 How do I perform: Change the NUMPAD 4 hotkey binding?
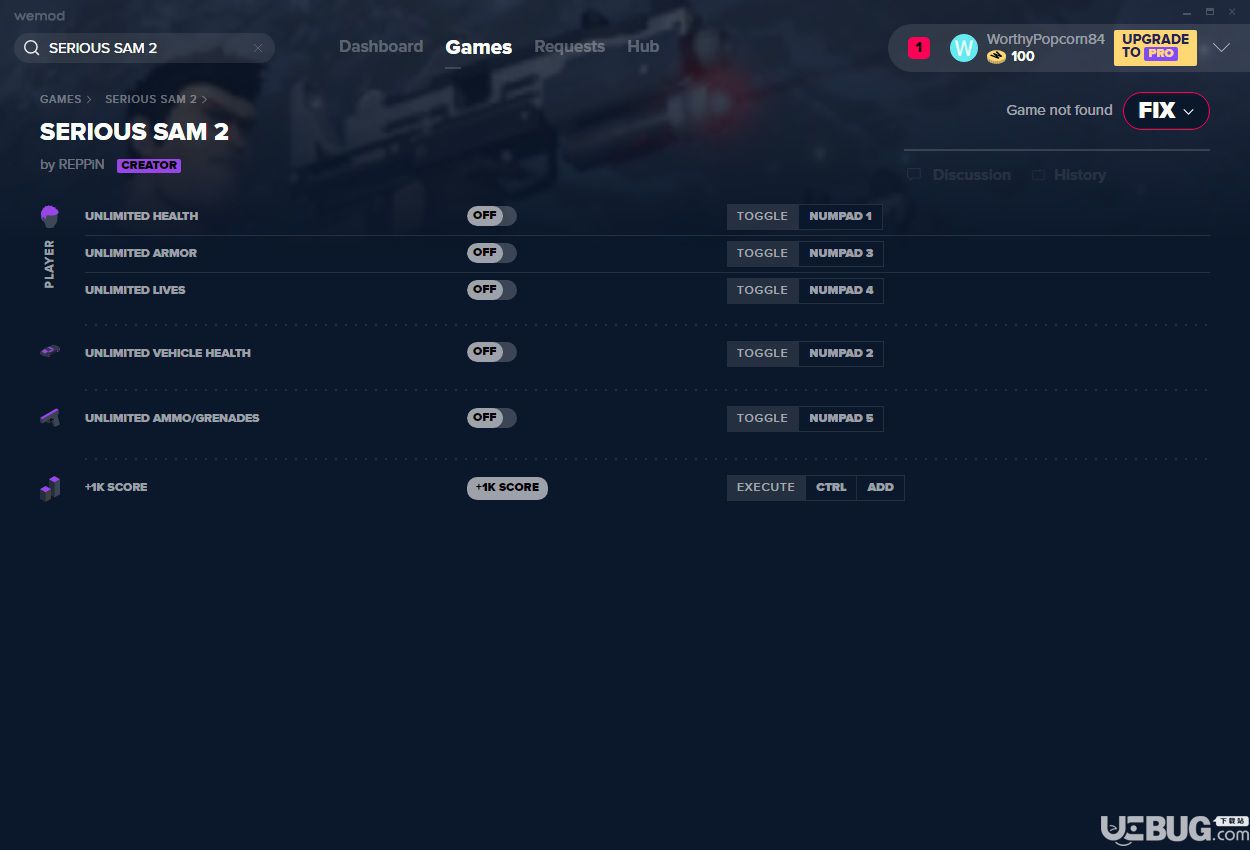tap(841, 290)
